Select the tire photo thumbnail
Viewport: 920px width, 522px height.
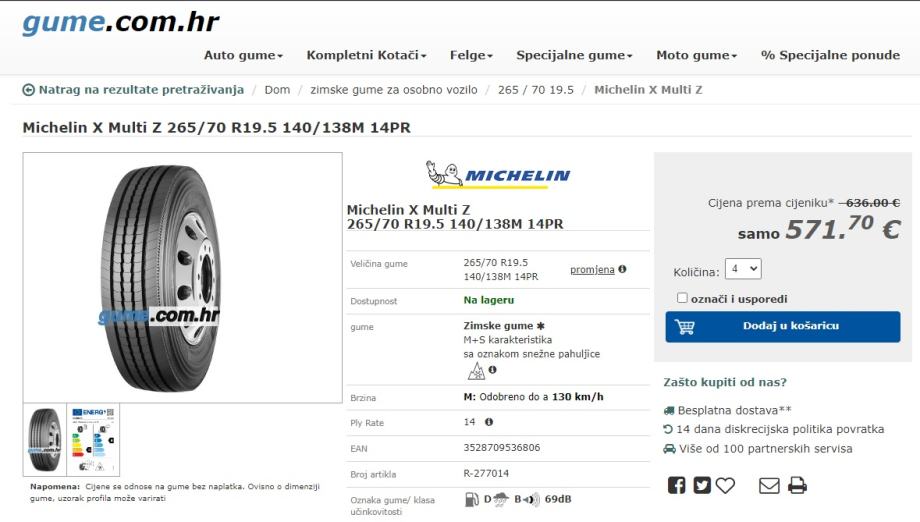pos(45,439)
